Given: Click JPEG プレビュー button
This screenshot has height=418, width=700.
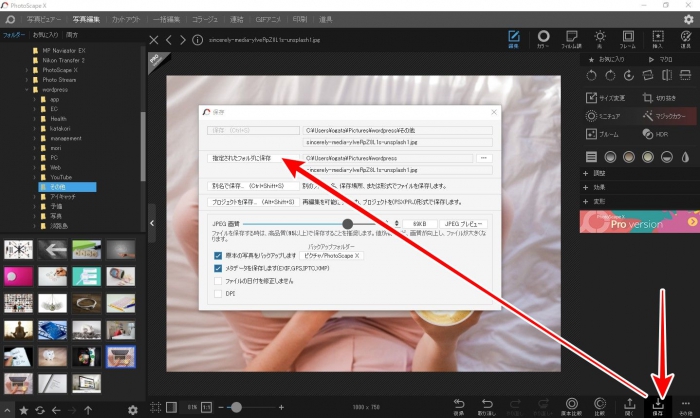Looking at the screenshot, I should pos(463,224).
